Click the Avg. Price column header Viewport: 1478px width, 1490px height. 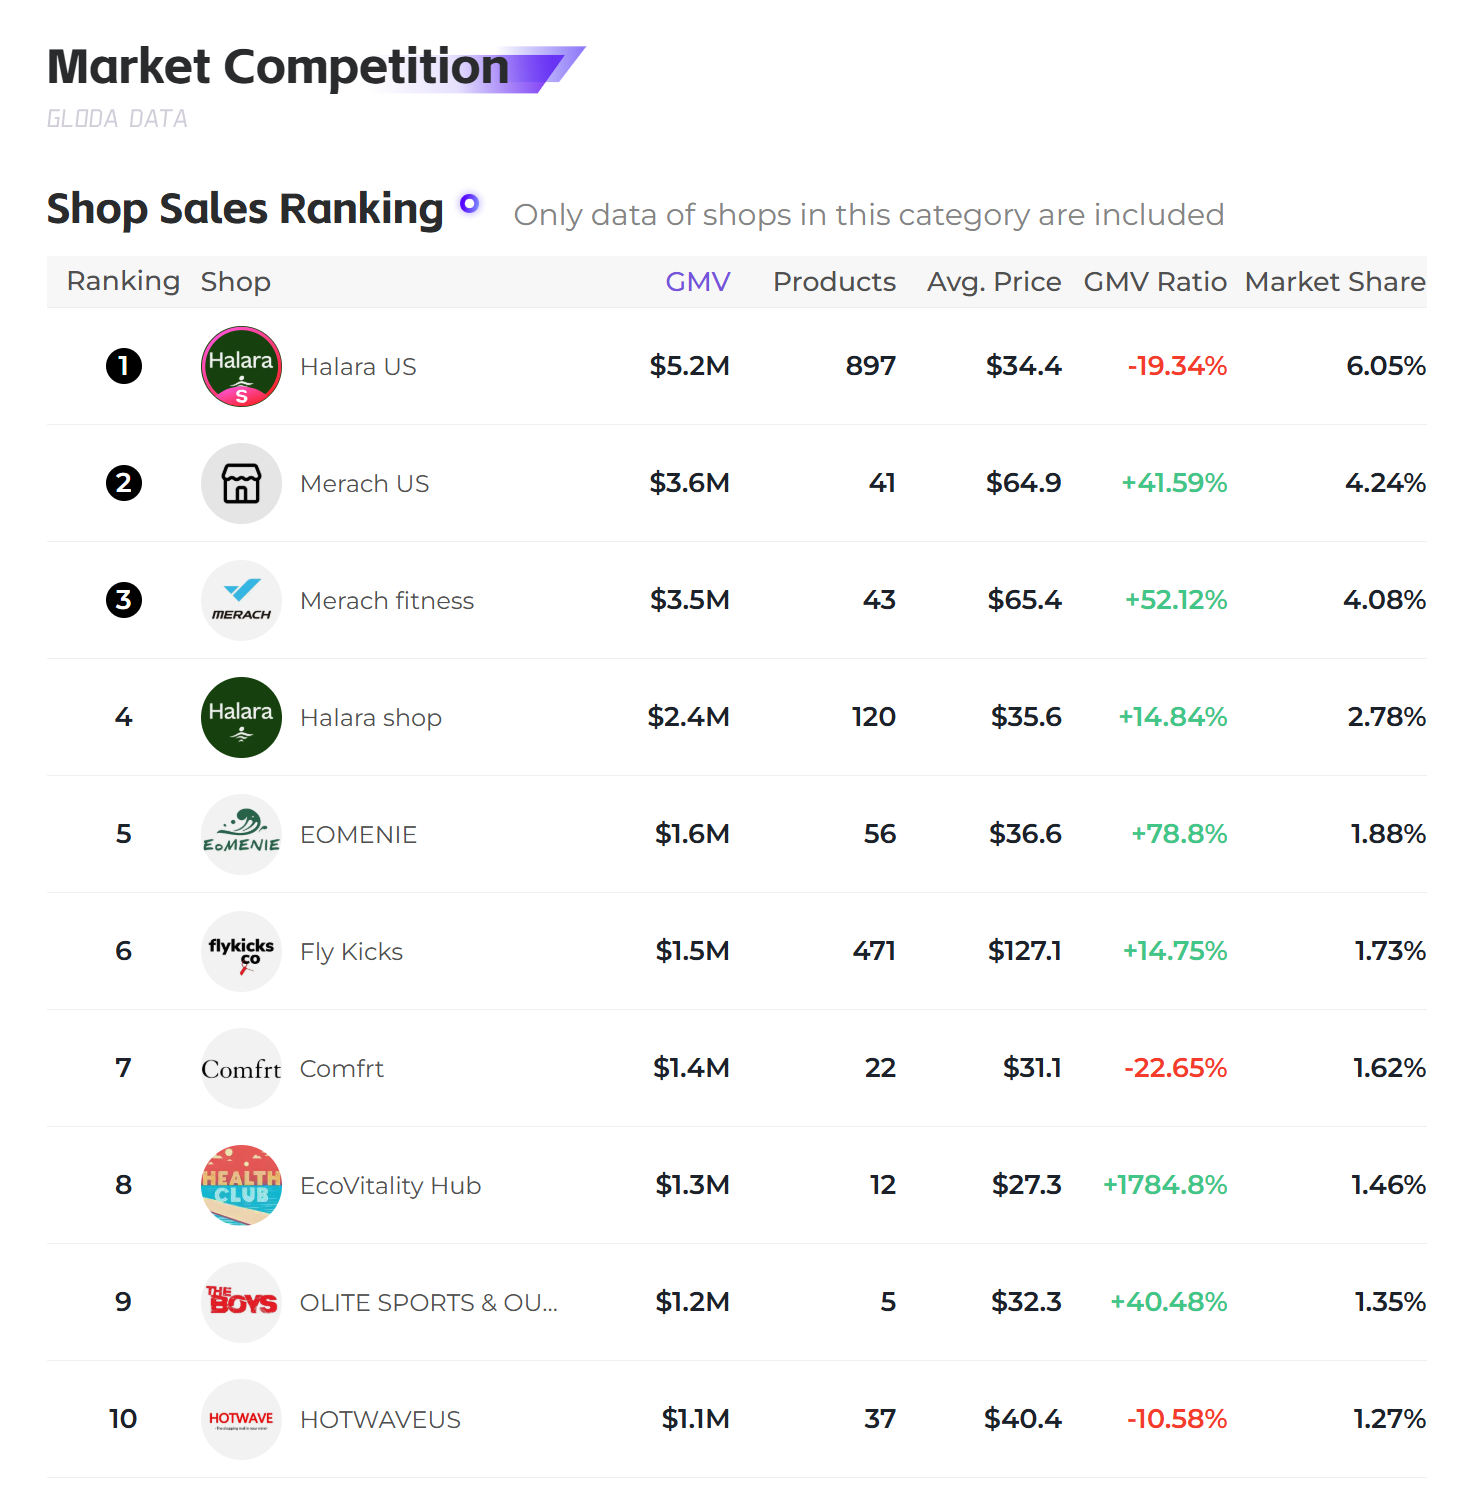994,282
